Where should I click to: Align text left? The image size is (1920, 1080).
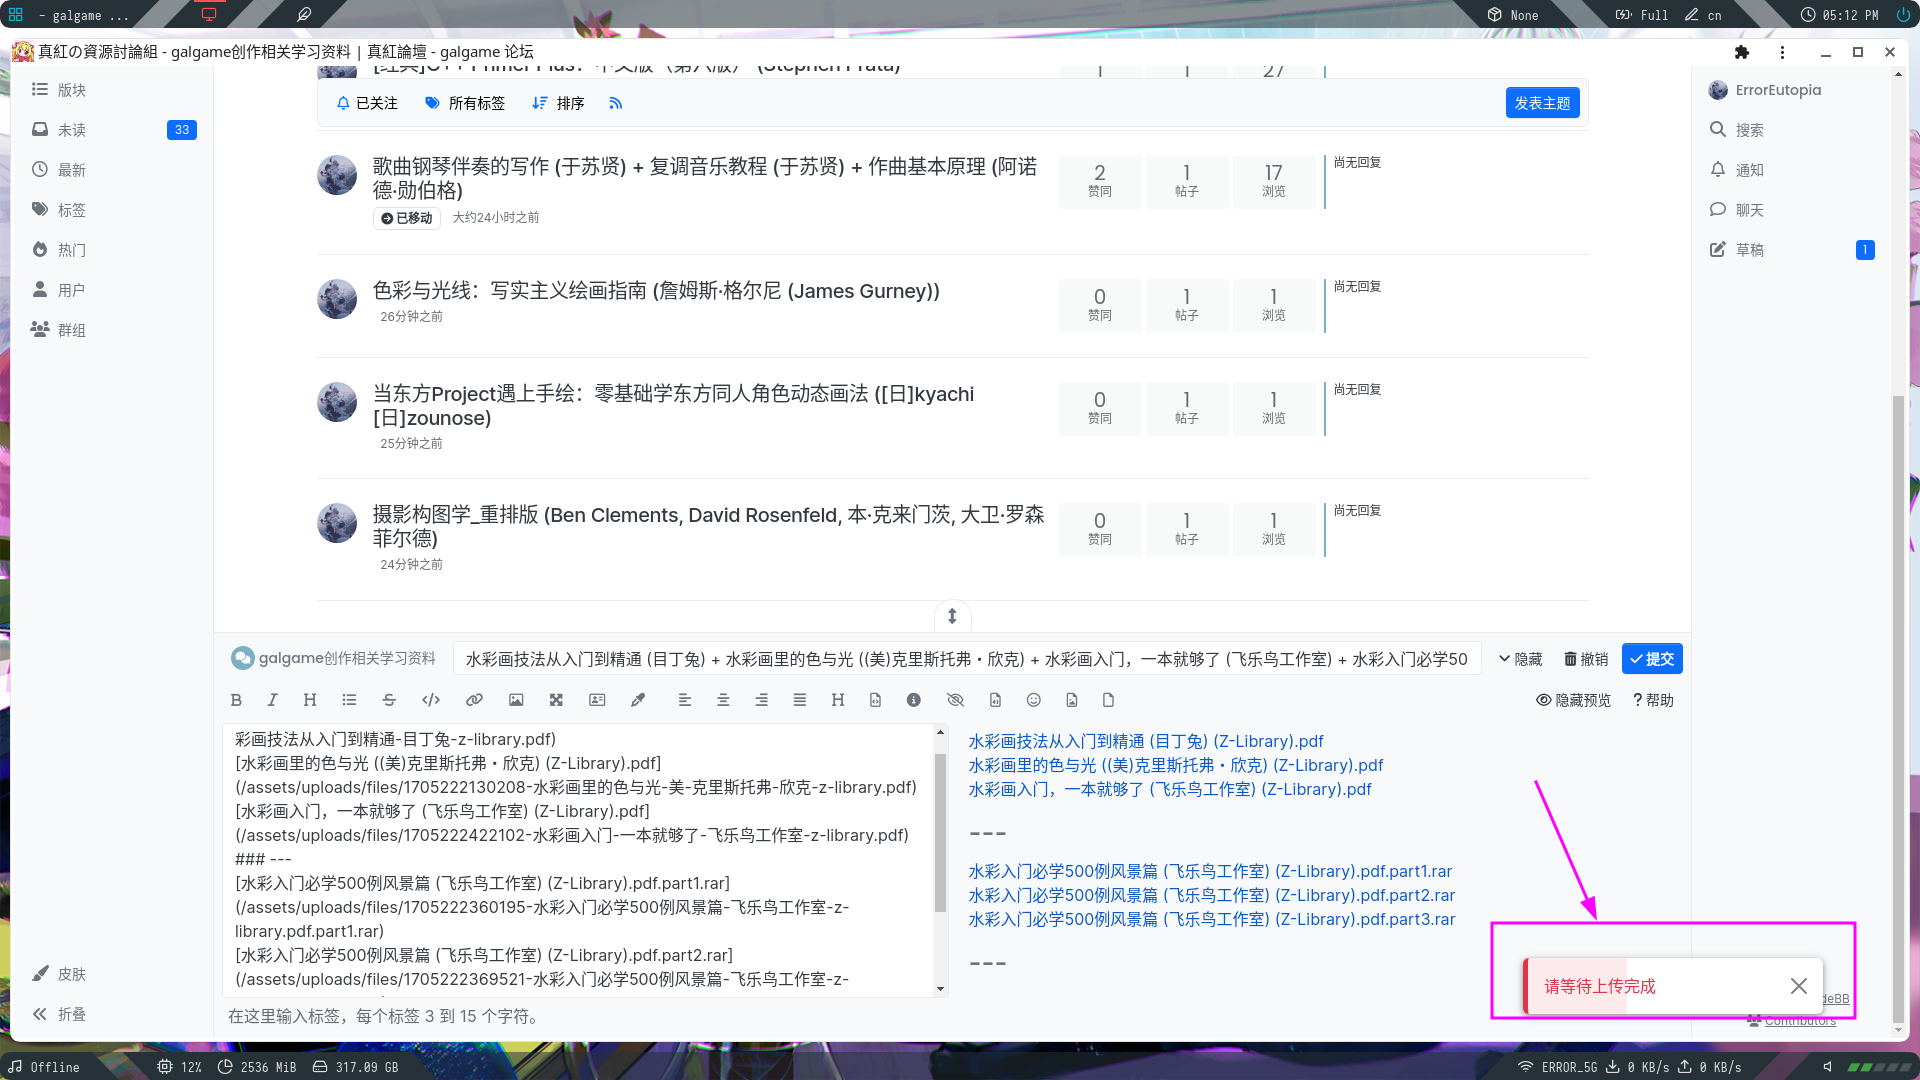click(x=685, y=700)
